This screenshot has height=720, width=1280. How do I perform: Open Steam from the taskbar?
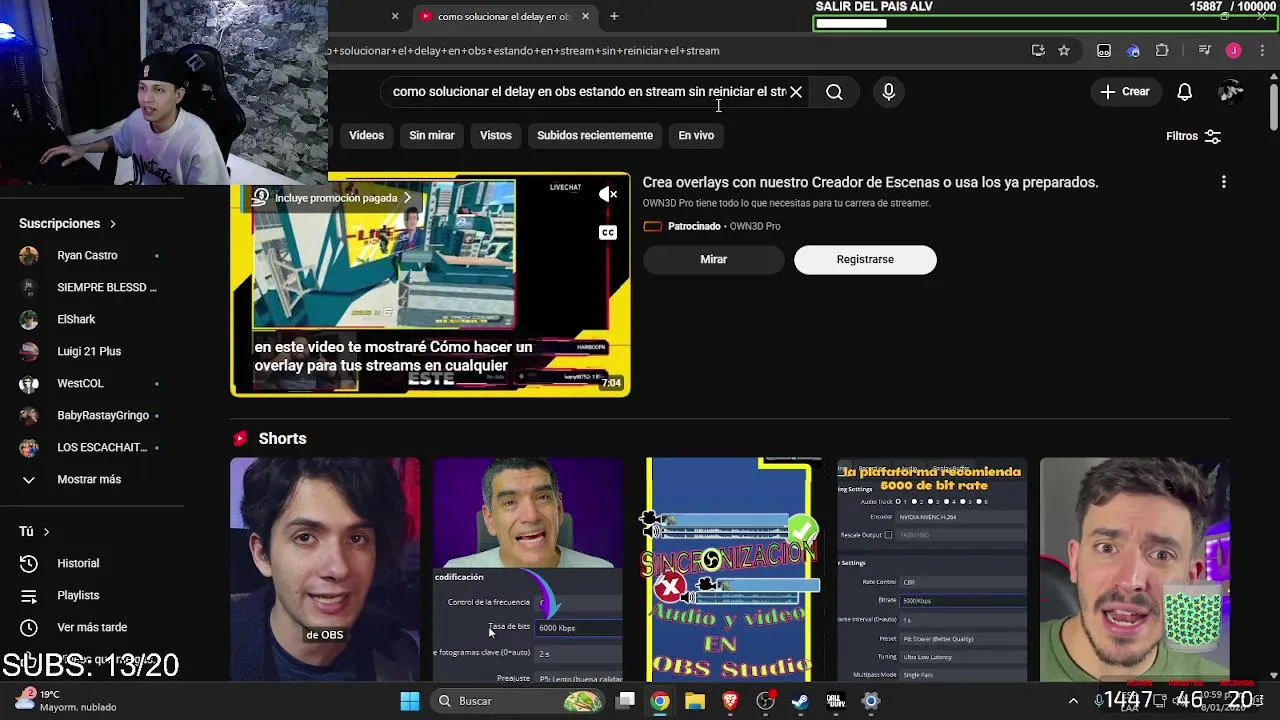(800, 701)
